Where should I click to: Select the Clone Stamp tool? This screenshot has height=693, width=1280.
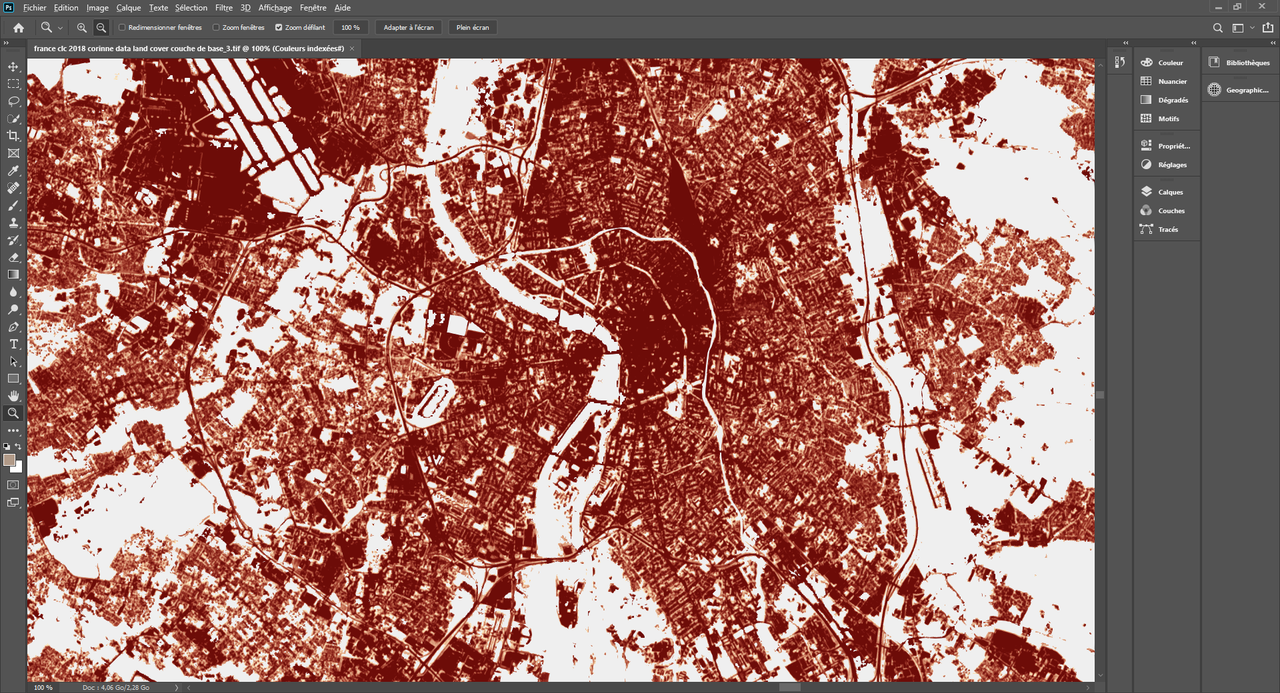13,223
